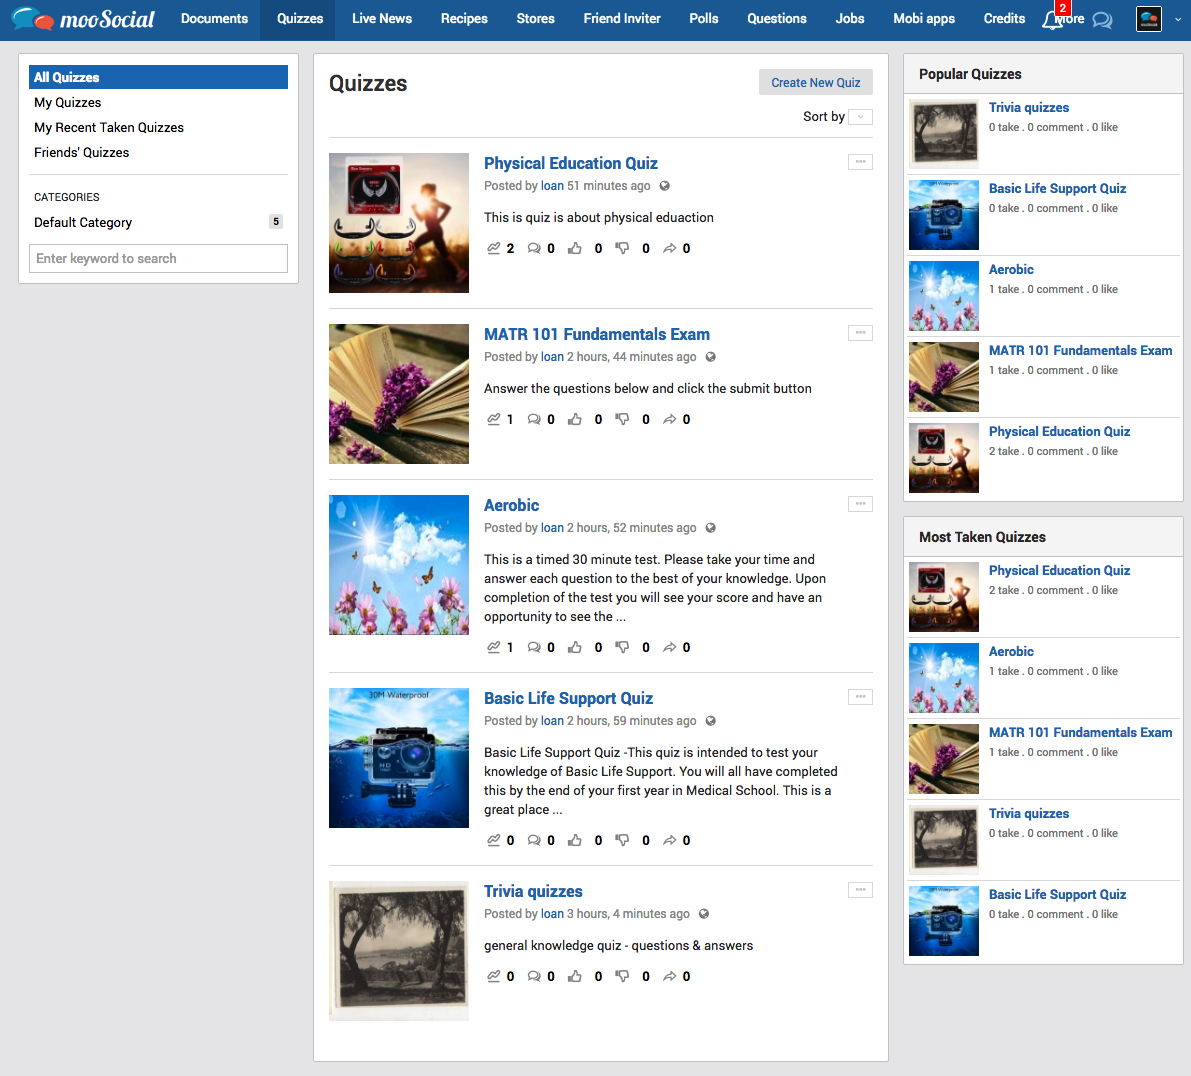
Task: Share the MATR 101 Fundamentals Exam
Action: [x=669, y=419]
